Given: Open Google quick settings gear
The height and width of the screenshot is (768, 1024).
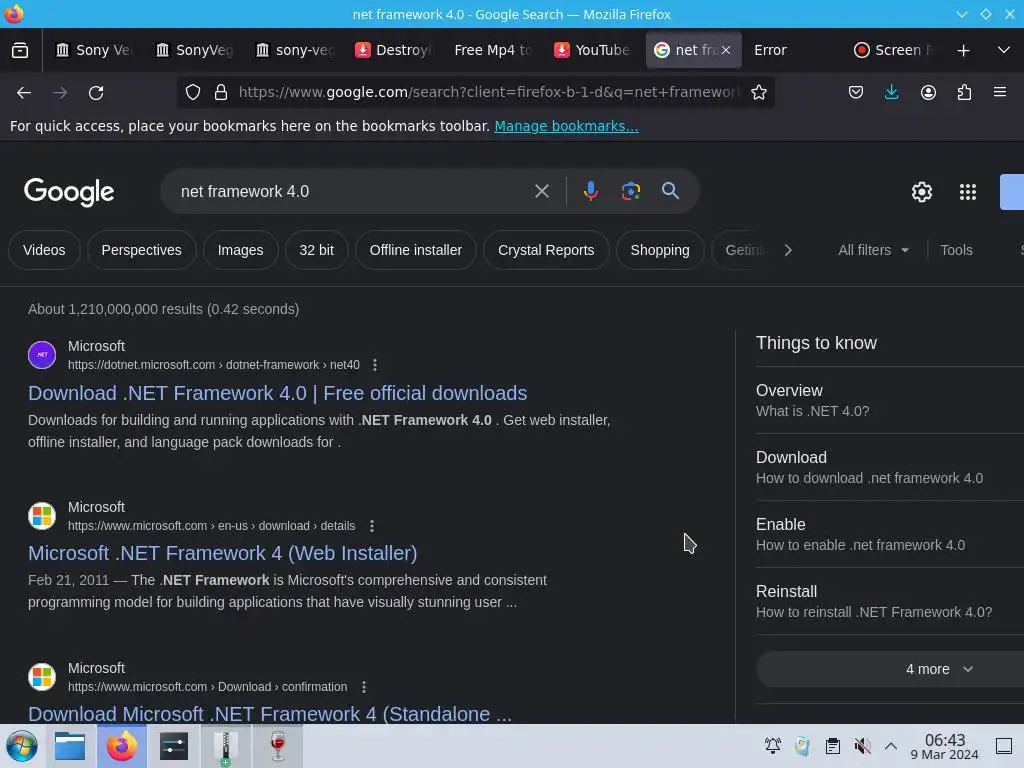Looking at the screenshot, I should pyautogui.click(x=921, y=192).
